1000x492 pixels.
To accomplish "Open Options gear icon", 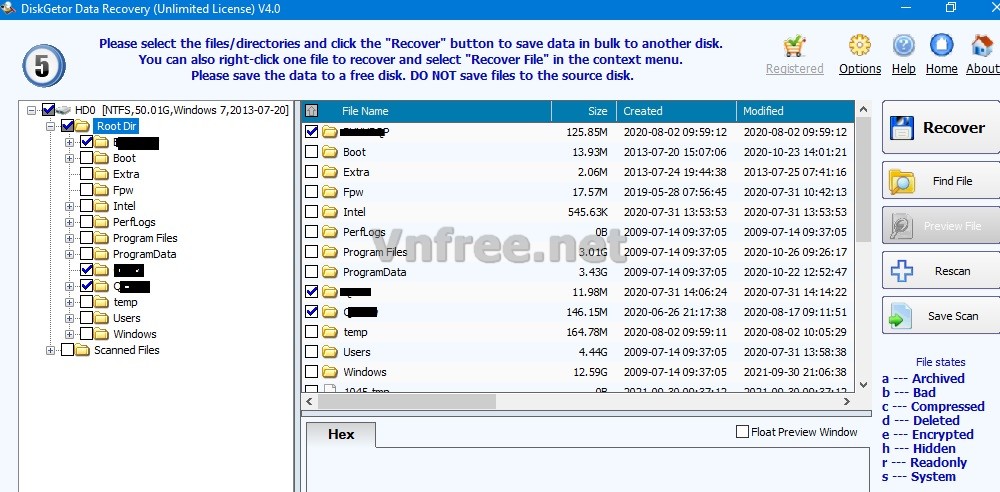I will tap(860, 45).
